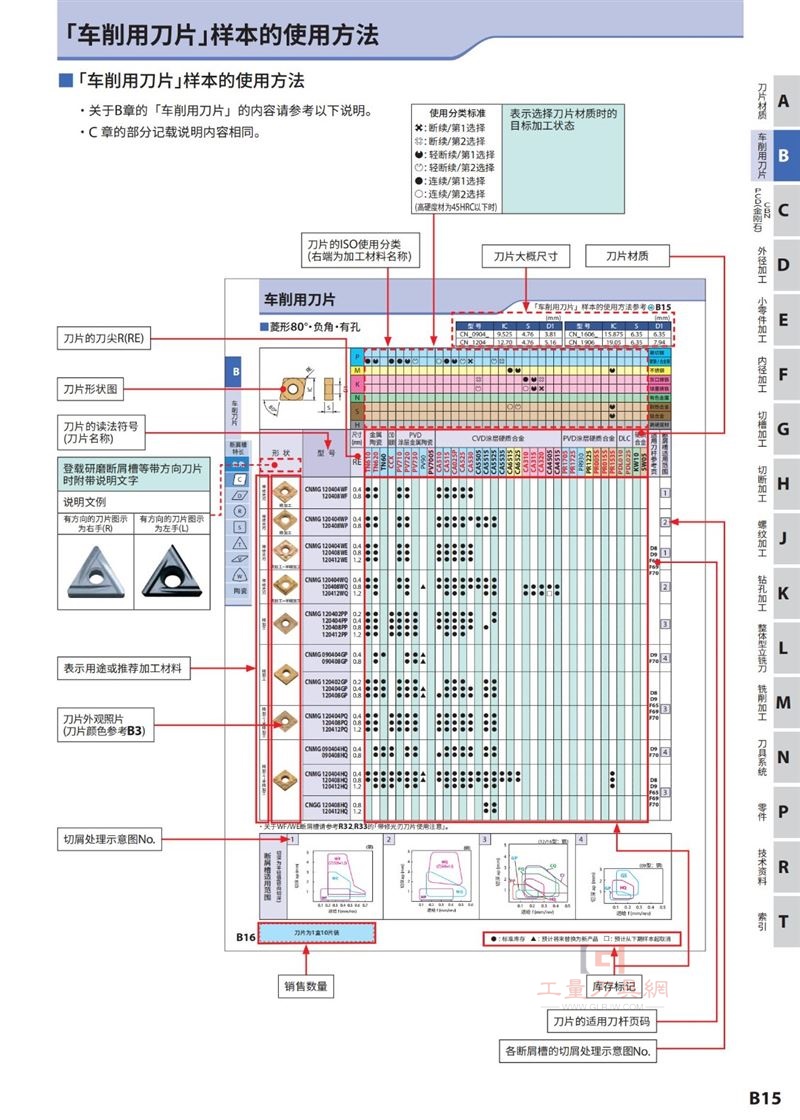Click the 刀片的刀尖R(RE) label
Viewport: 800px width, 1120px height.
[104, 338]
